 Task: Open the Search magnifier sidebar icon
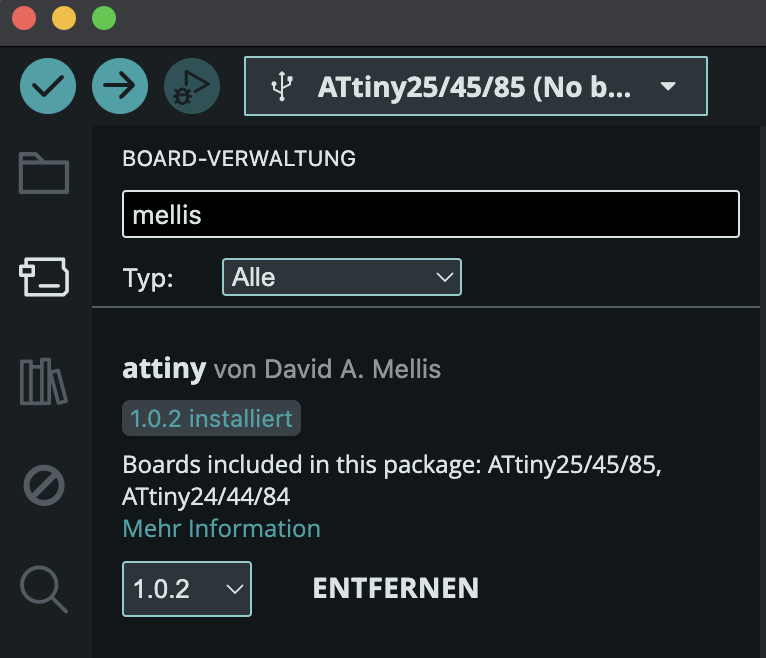[44, 589]
